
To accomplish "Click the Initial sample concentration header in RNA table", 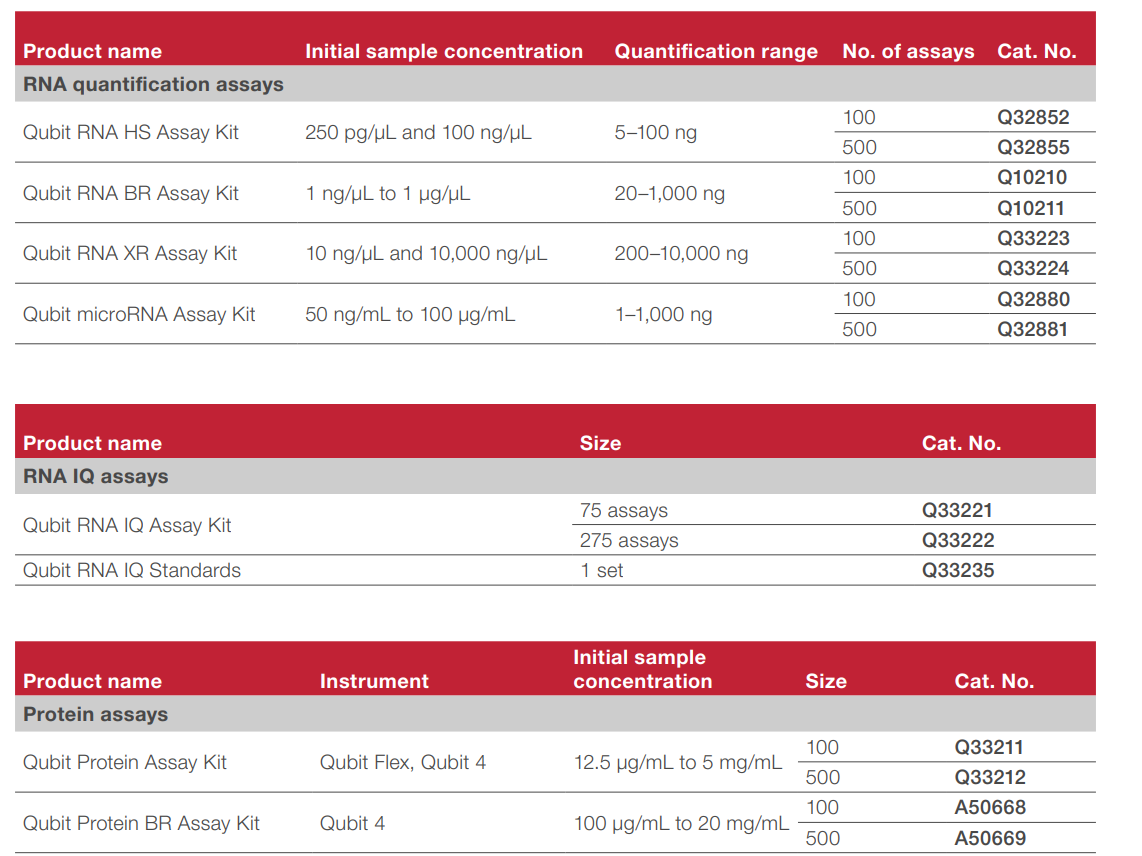I will point(444,52).
